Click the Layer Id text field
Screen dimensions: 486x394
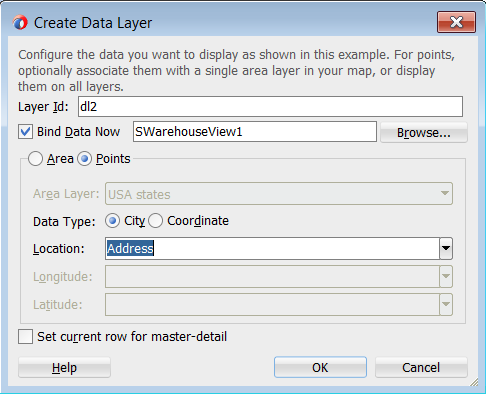(270, 107)
